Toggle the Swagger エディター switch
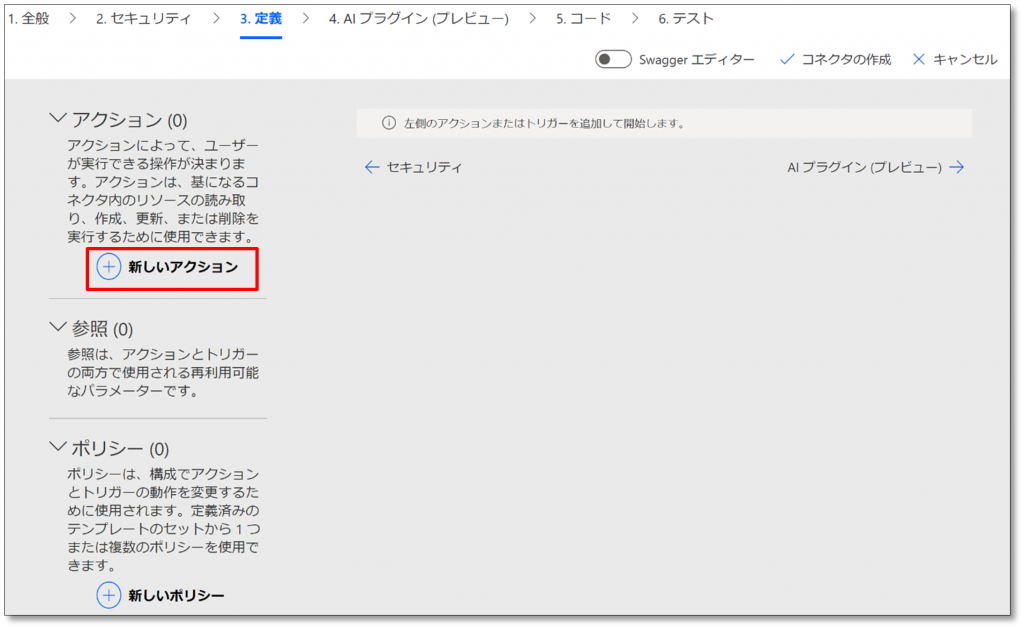This screenshot has width=1024, height=629. point(613,59)
